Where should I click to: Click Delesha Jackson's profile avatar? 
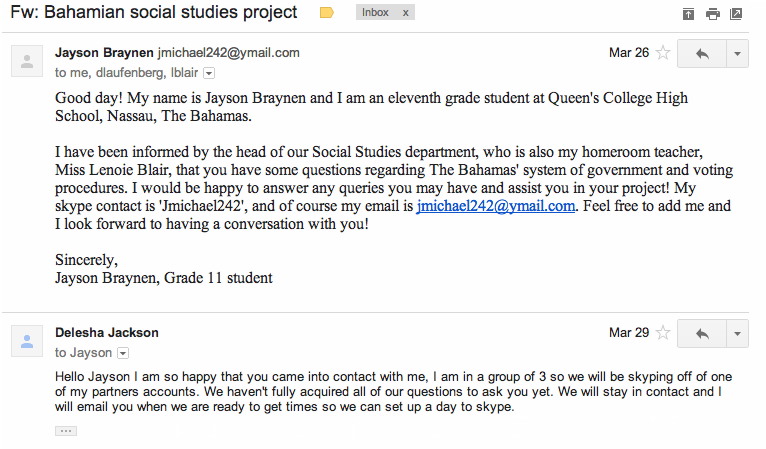pos(27,341)
